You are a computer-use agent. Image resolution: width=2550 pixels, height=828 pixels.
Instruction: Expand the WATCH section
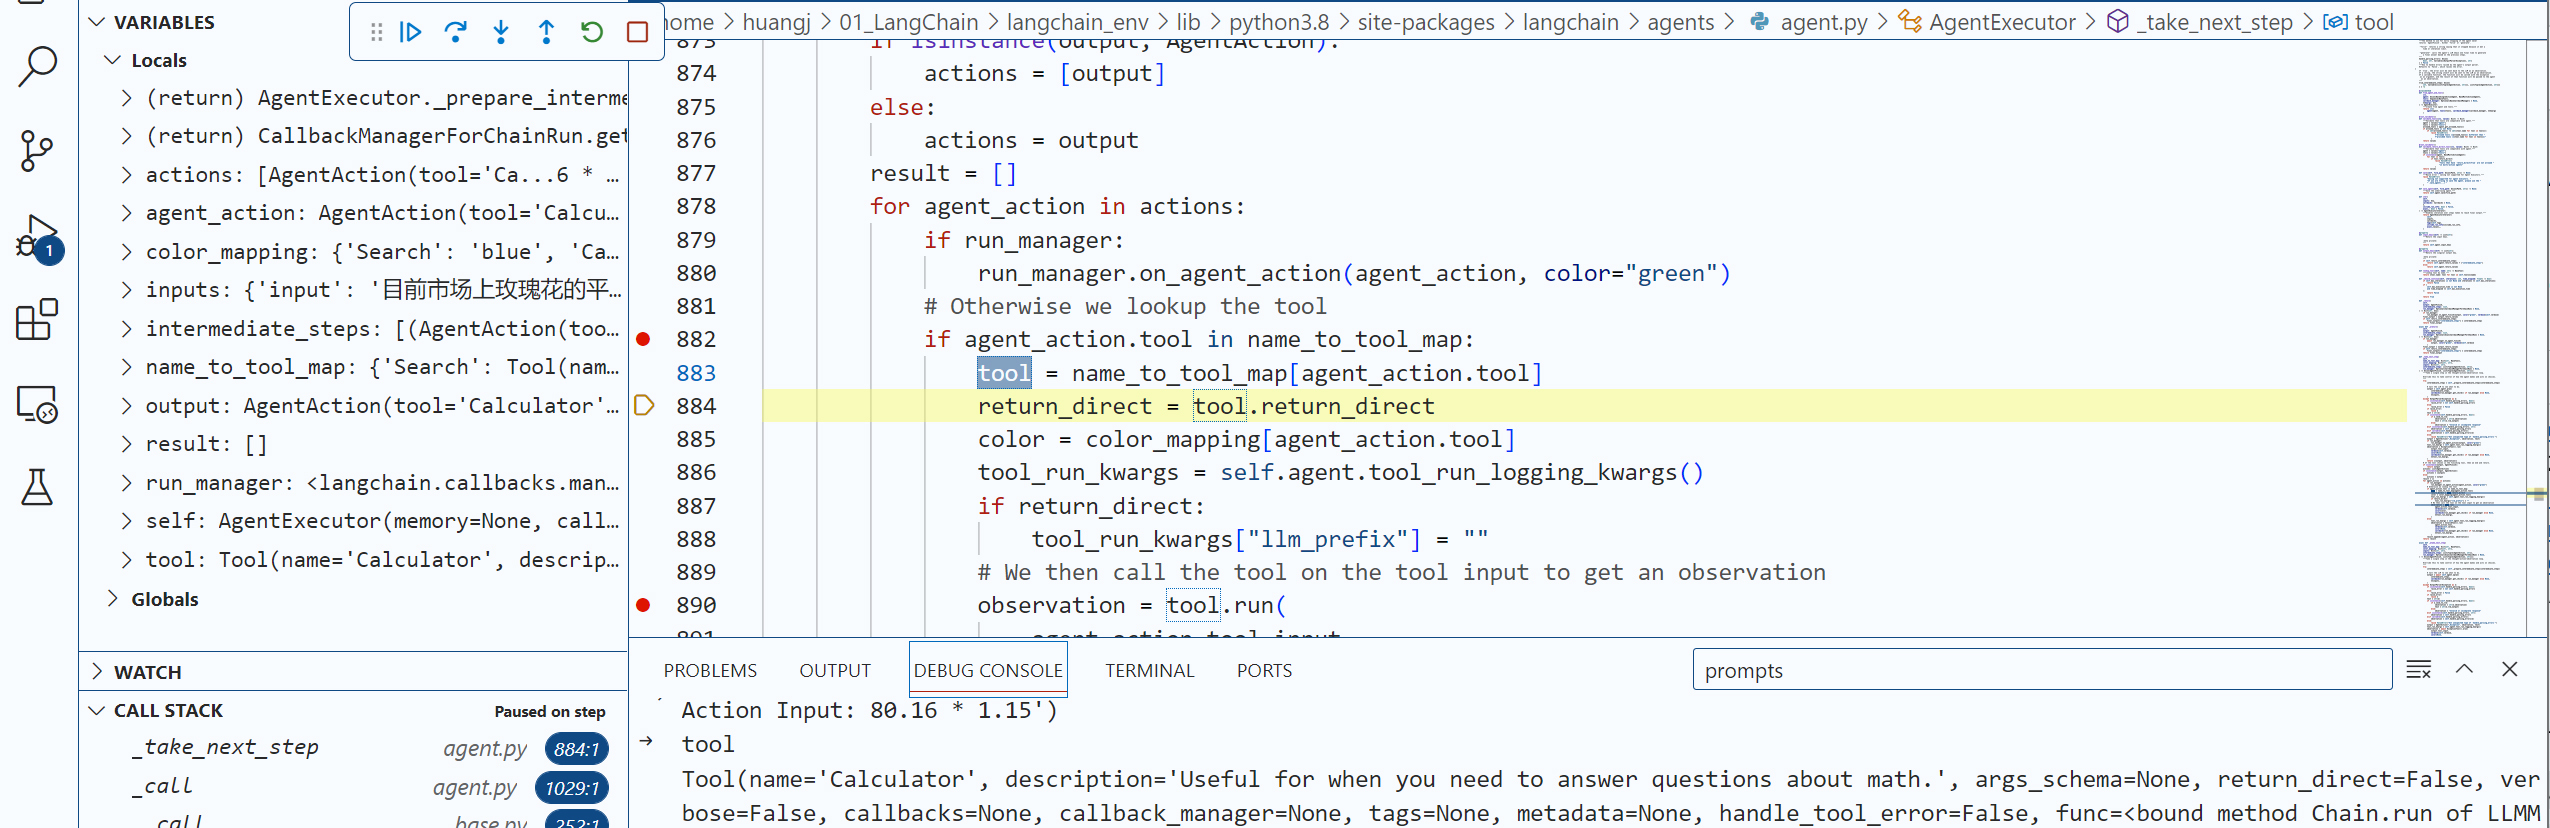coord(97,672)
